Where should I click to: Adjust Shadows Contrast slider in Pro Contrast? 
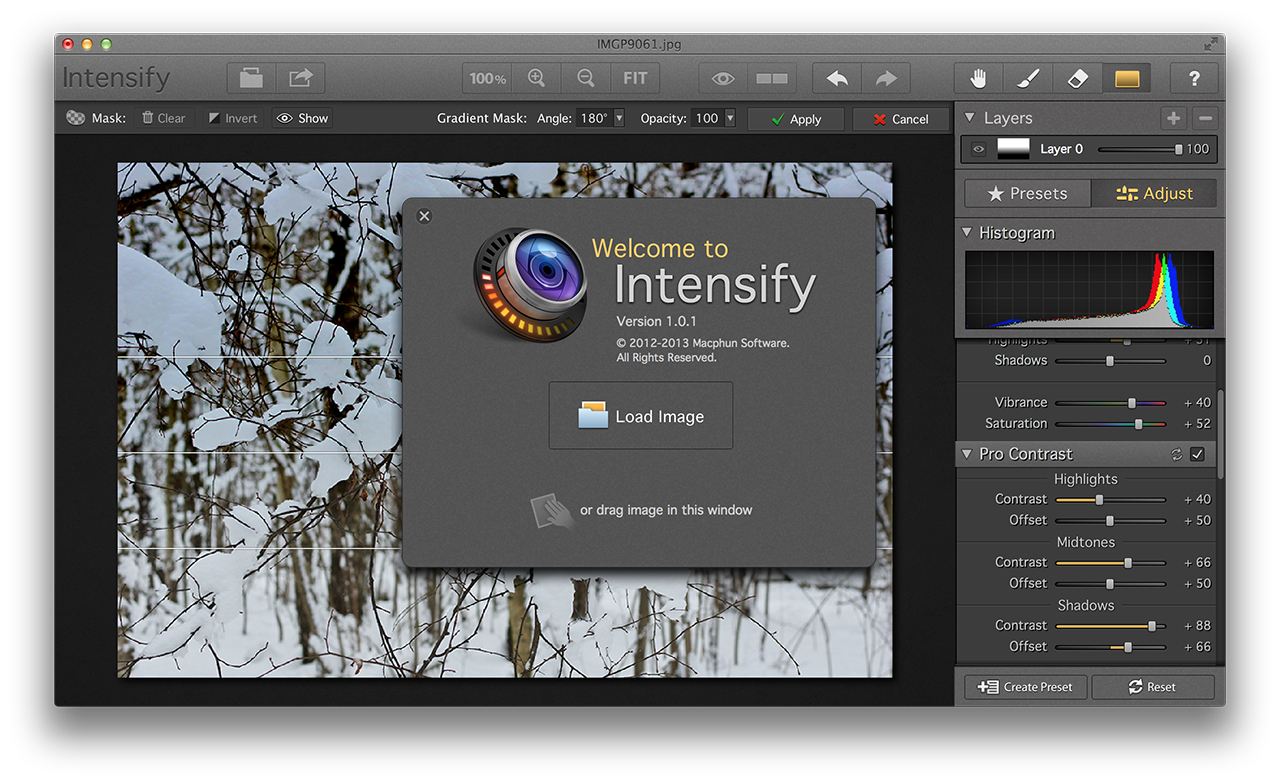1111,626
